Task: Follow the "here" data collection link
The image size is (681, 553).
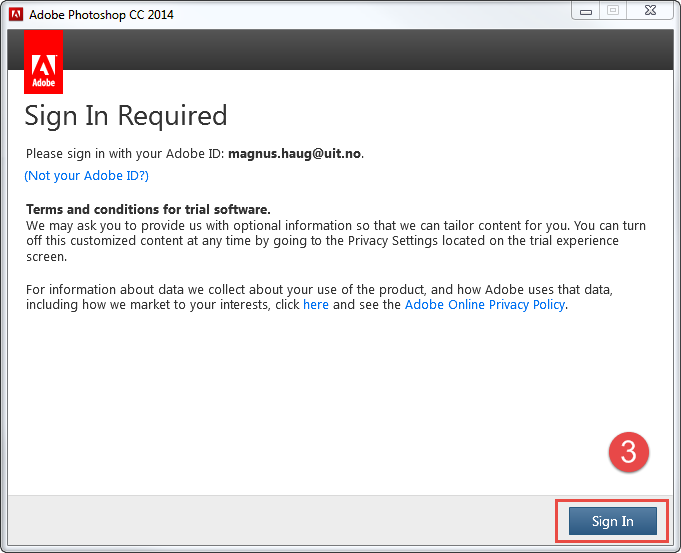Action: click(x=316, y=305)
